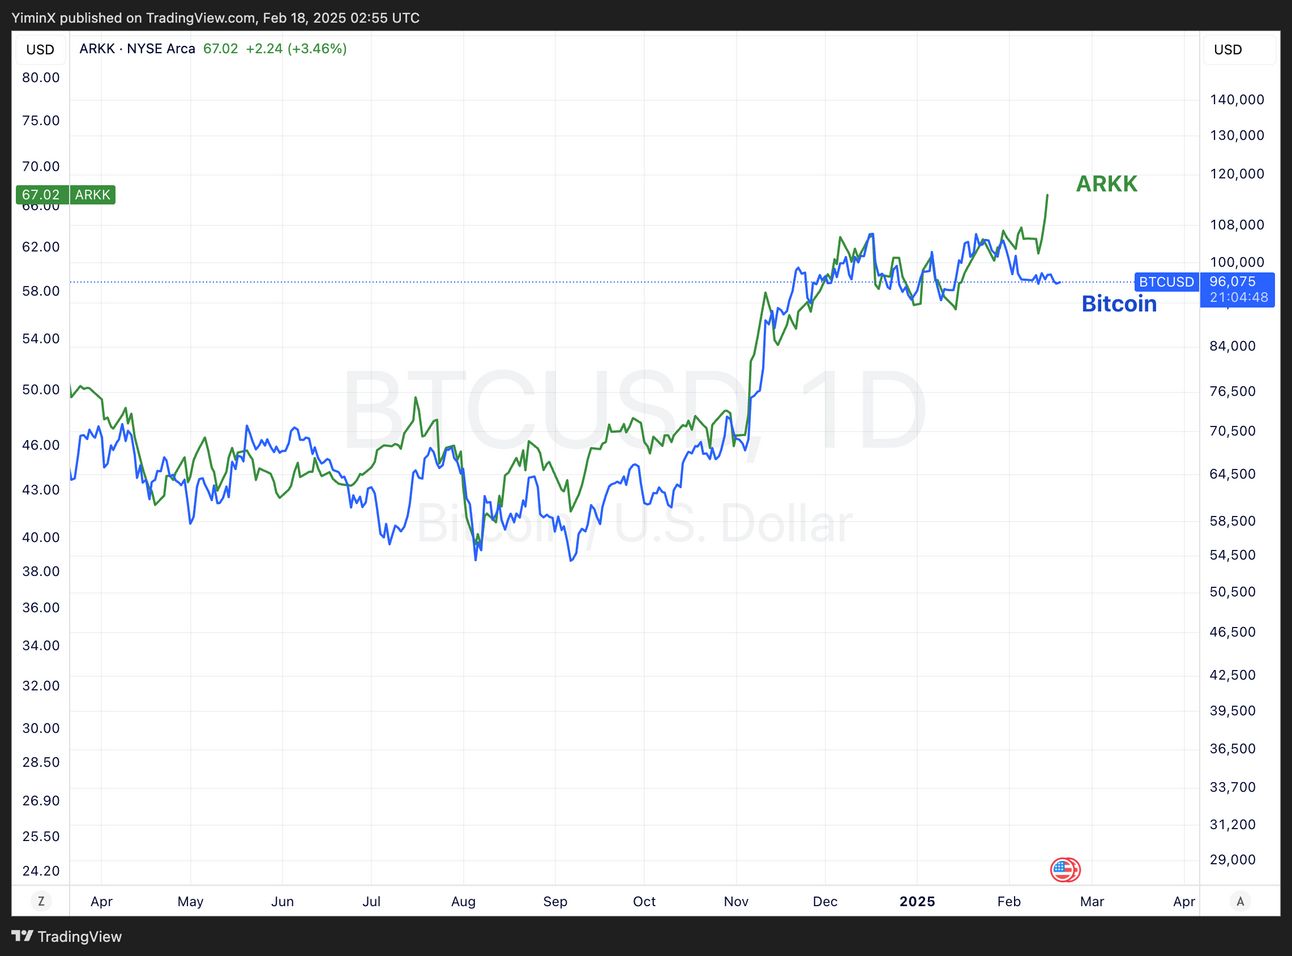Click the 24.20 ARKK scale value
Screen dimensions: 1292x956
[x=41, y=871]
